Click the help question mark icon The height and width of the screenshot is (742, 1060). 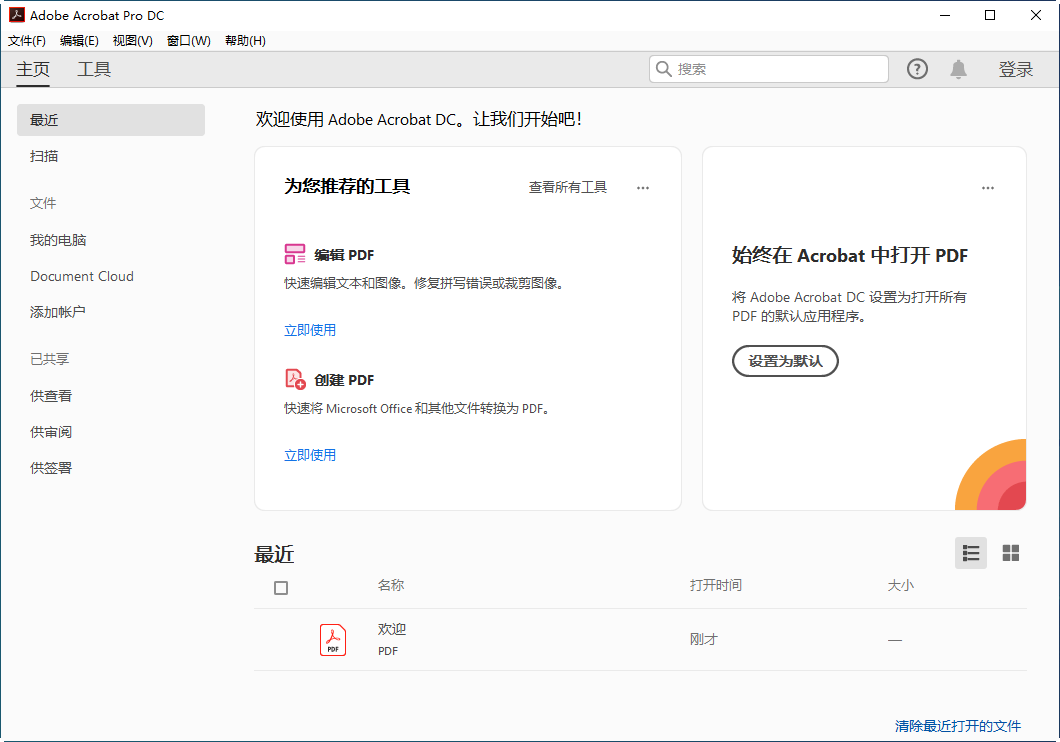coord(917,69)
